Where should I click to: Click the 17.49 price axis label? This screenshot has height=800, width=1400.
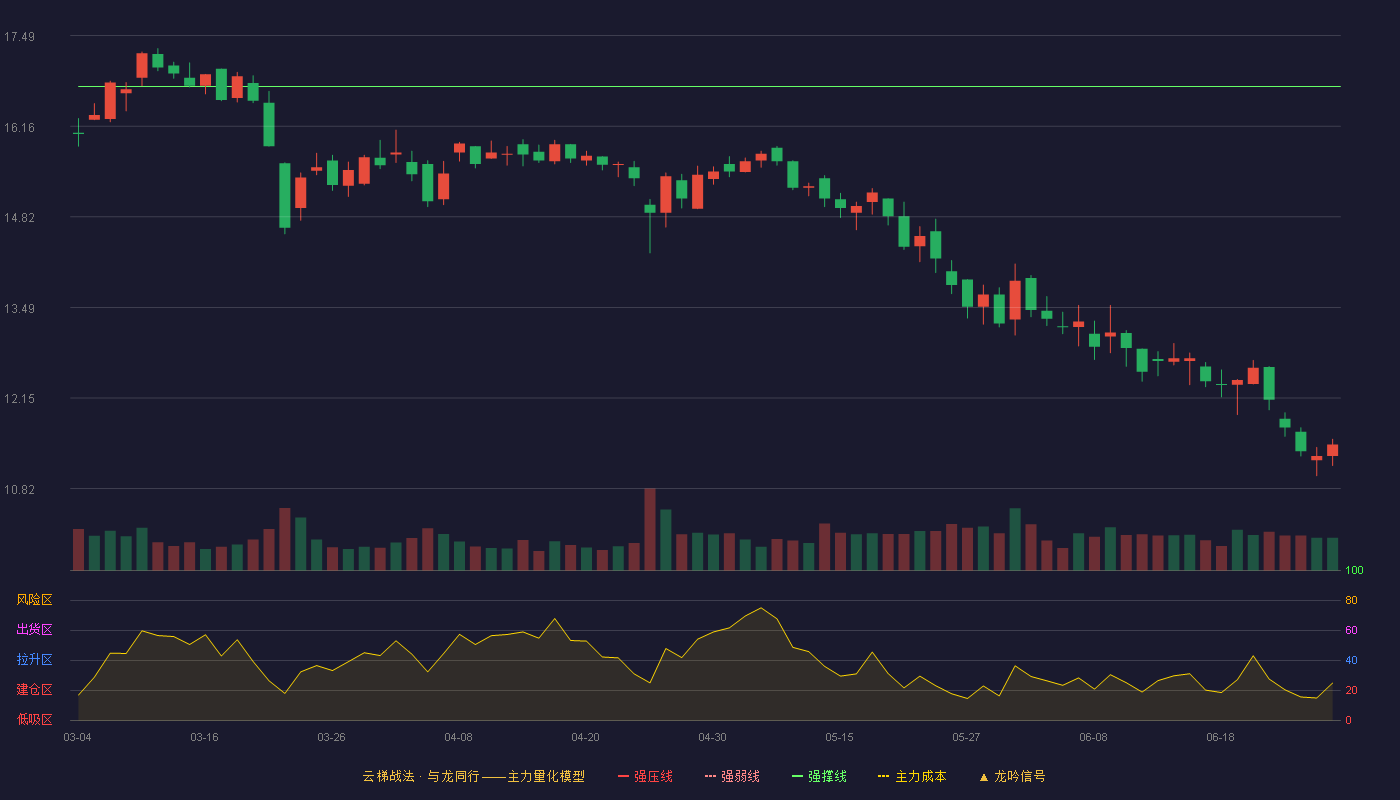(19, 37)
